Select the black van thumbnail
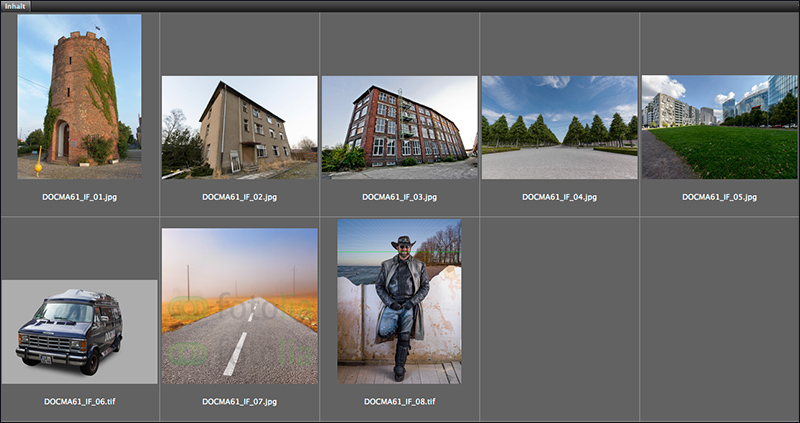This screenshot has width=800, height=423. (x=79, y=331)
